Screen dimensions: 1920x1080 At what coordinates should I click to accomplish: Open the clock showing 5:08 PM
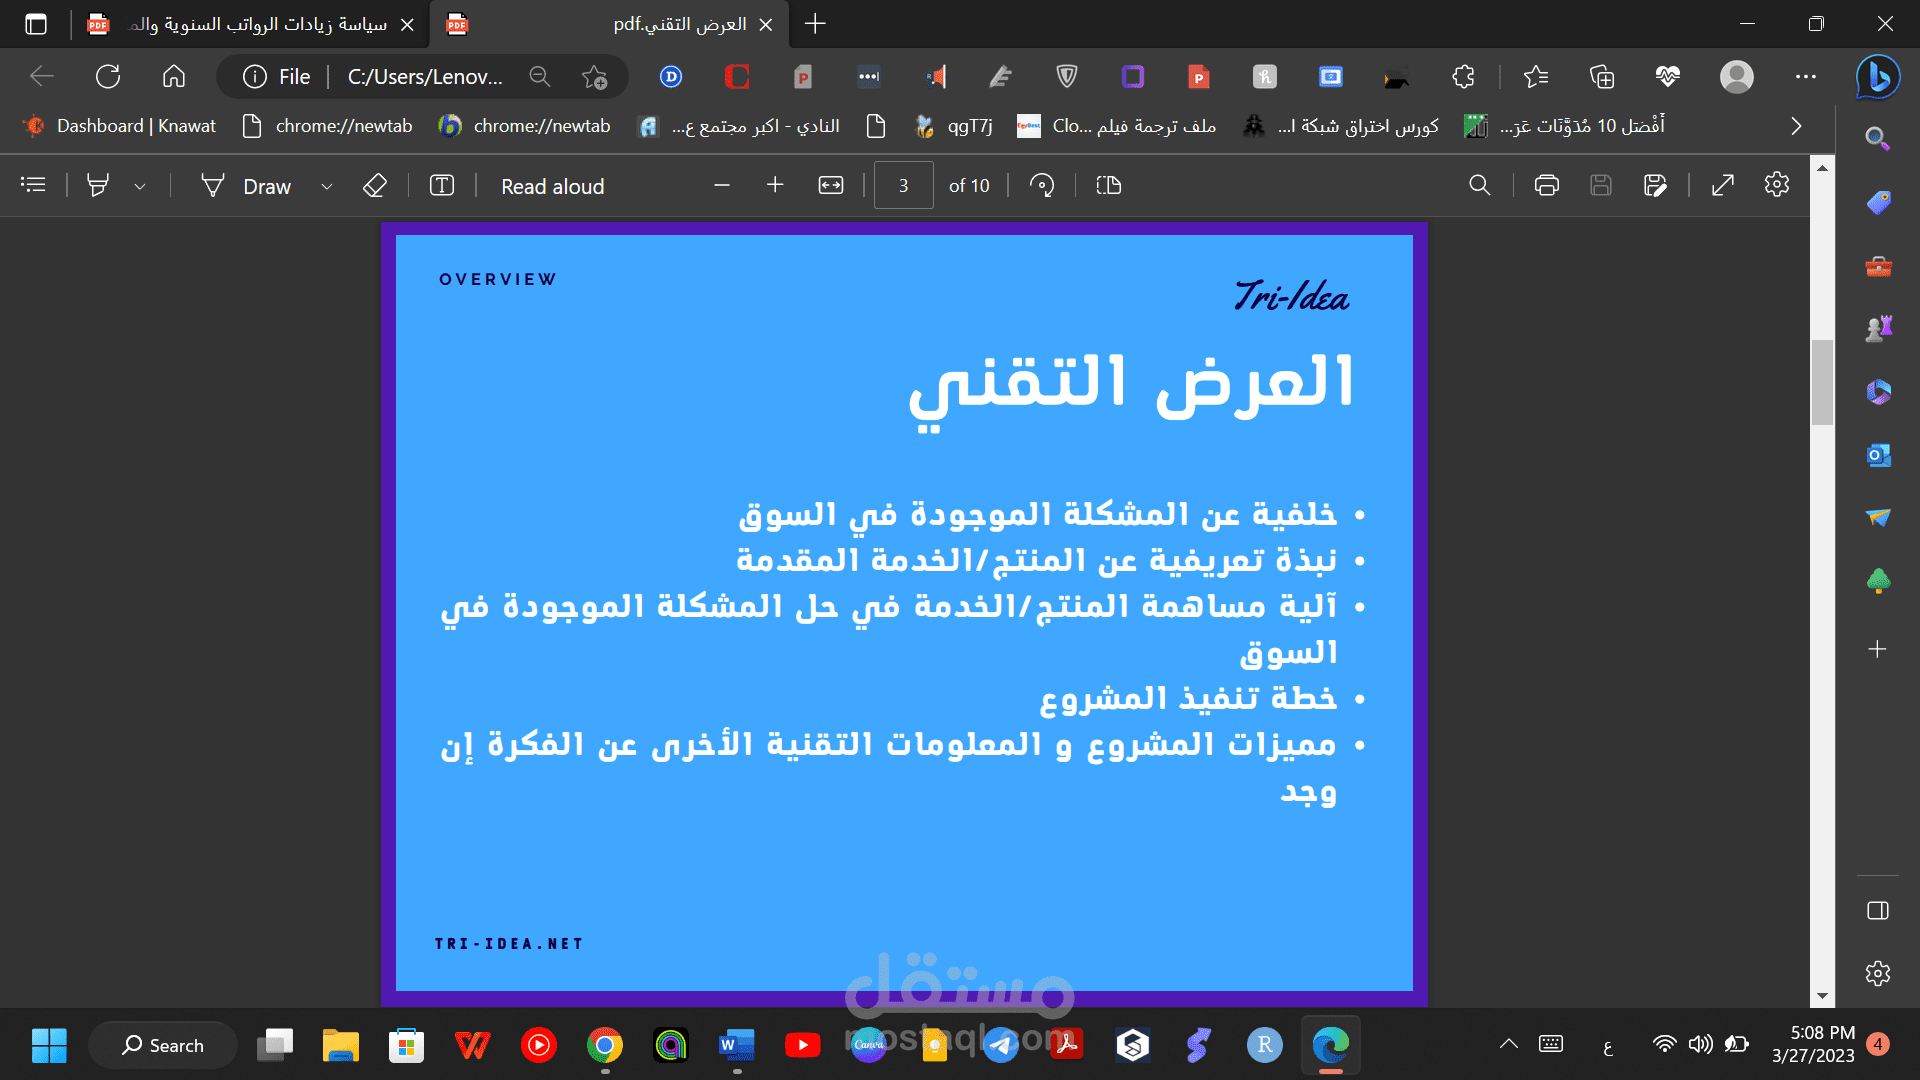point(1812,1044)
